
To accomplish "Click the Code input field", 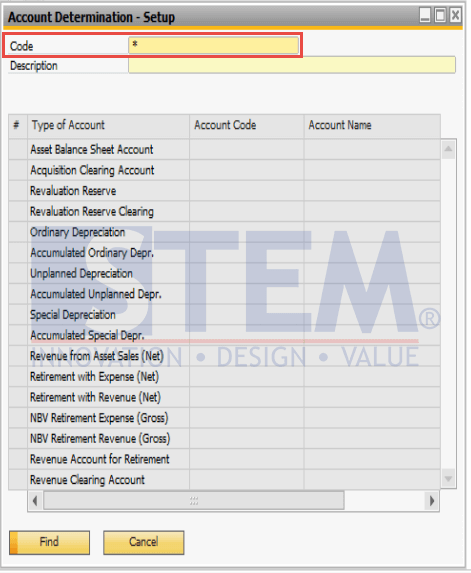I will point(213,45).
